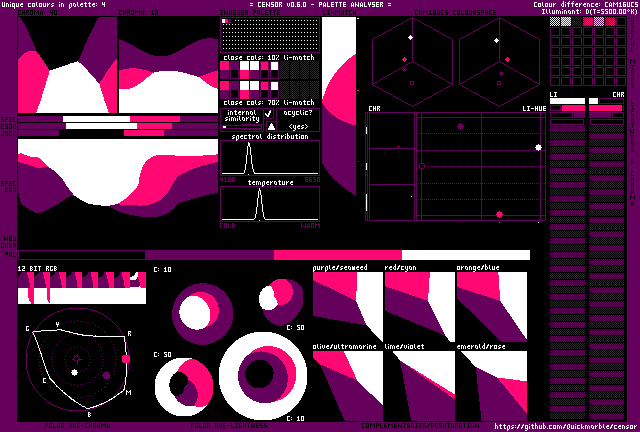Screen dimensions: 640x432
Task: Click the emerald/rose complementaries panel
Action: click(491, 385)
